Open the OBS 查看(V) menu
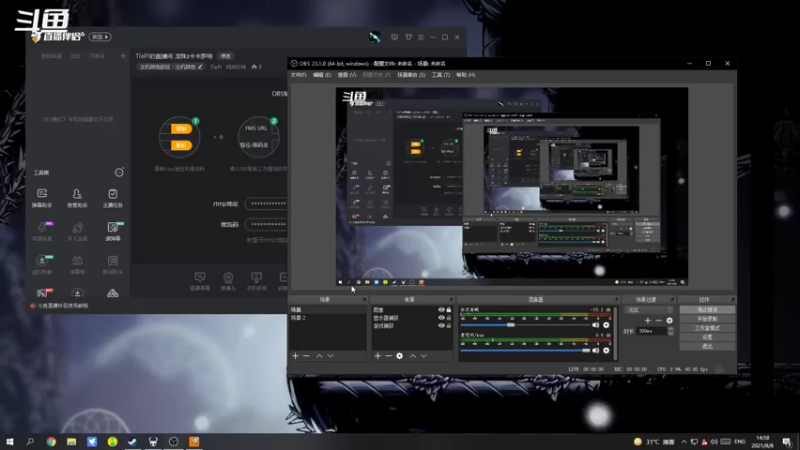 click(347, 75)
